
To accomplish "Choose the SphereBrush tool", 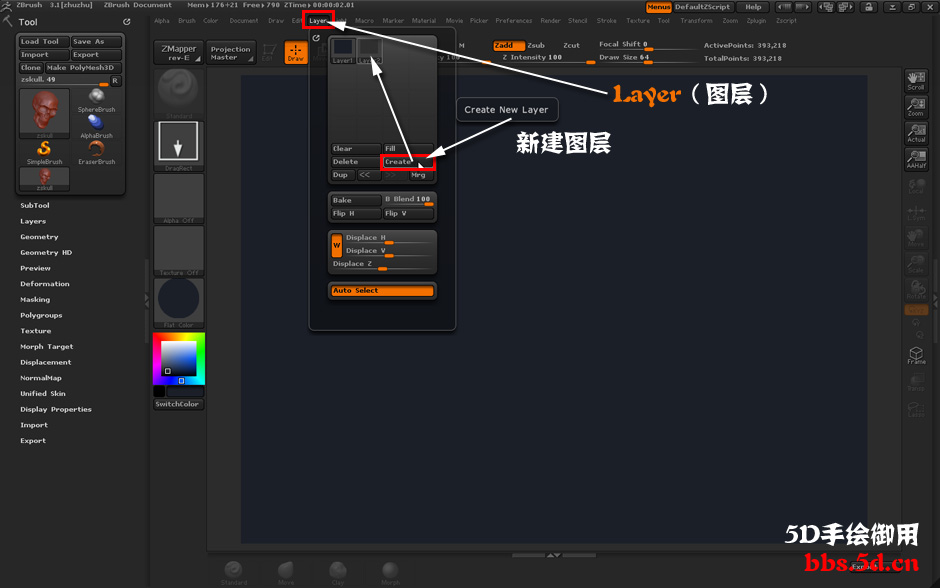I will (x=97, y=100).
